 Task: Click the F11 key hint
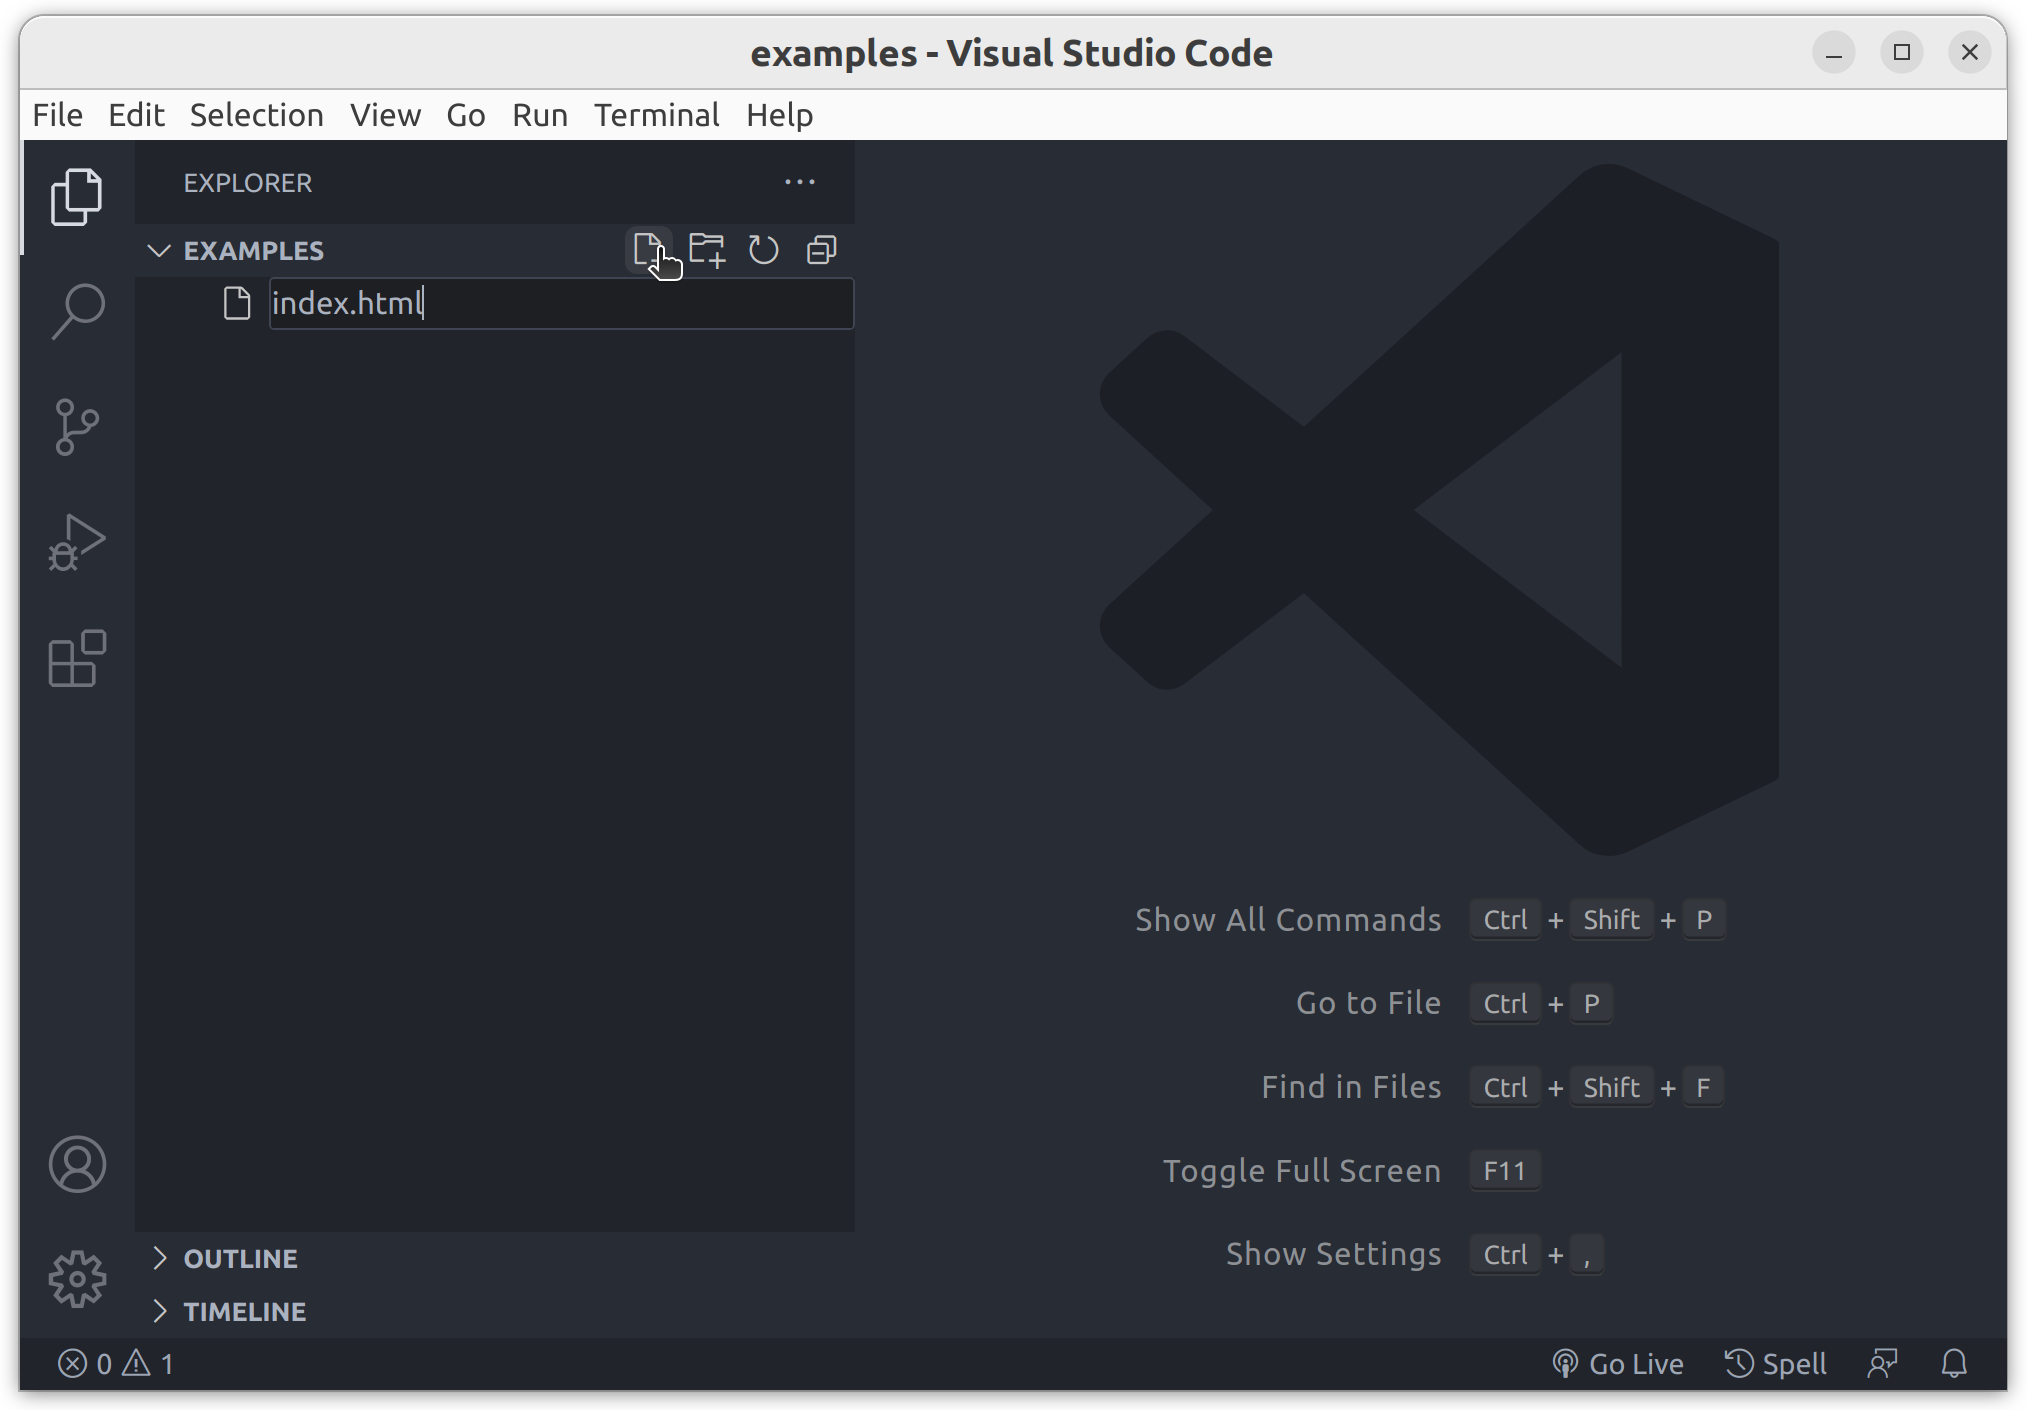click(1504, 1171)
